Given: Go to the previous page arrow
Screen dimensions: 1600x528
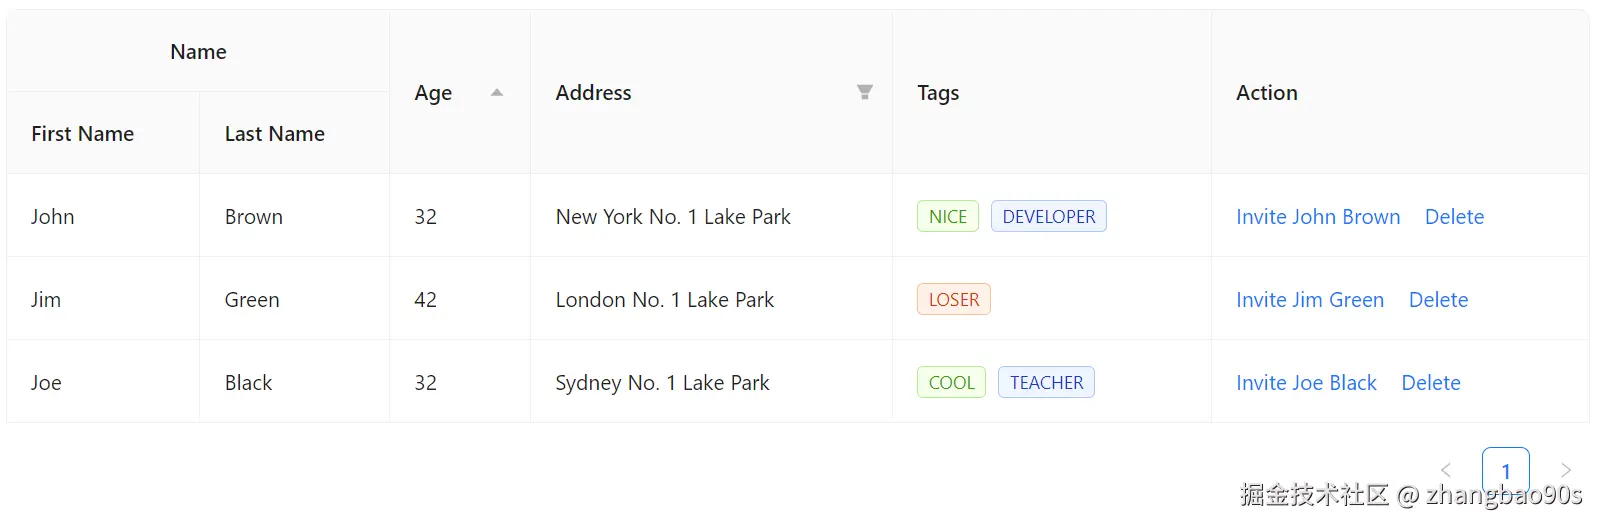Looking at the screenshot, I should [x=1446, y=470].
